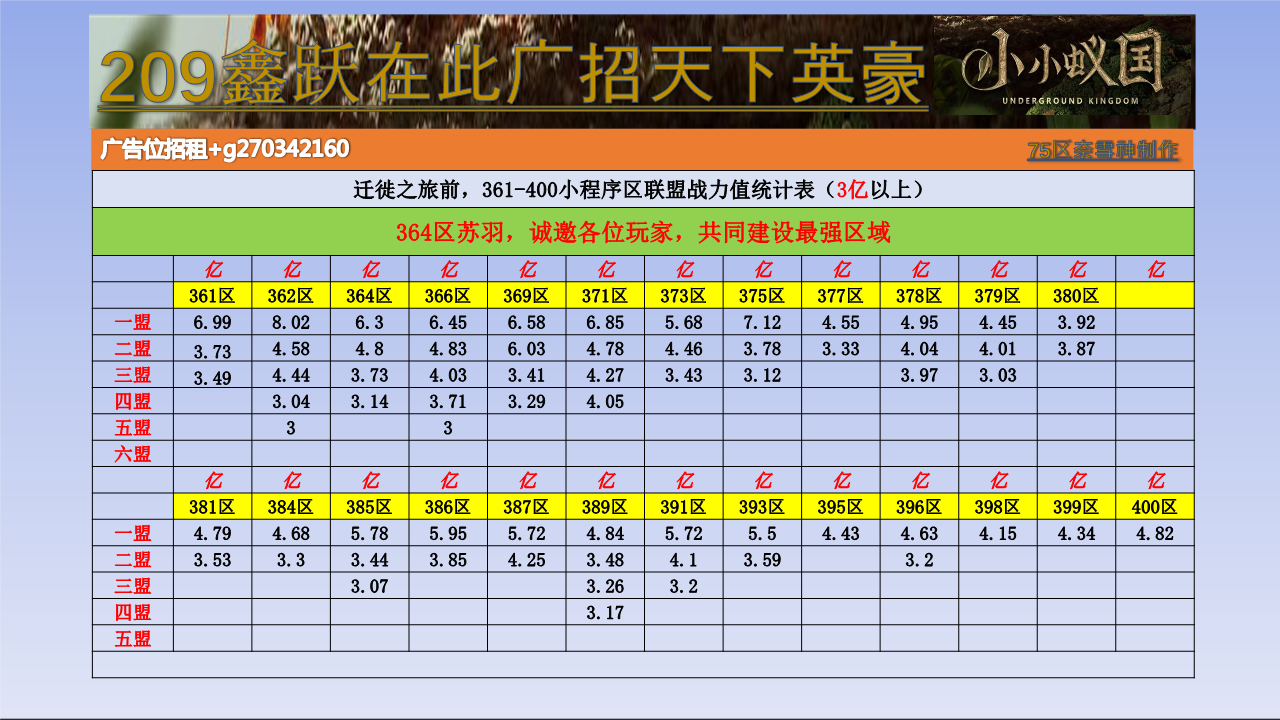Select the 387区 column header
The image size is (1280, 720).
tap(527, 507)
